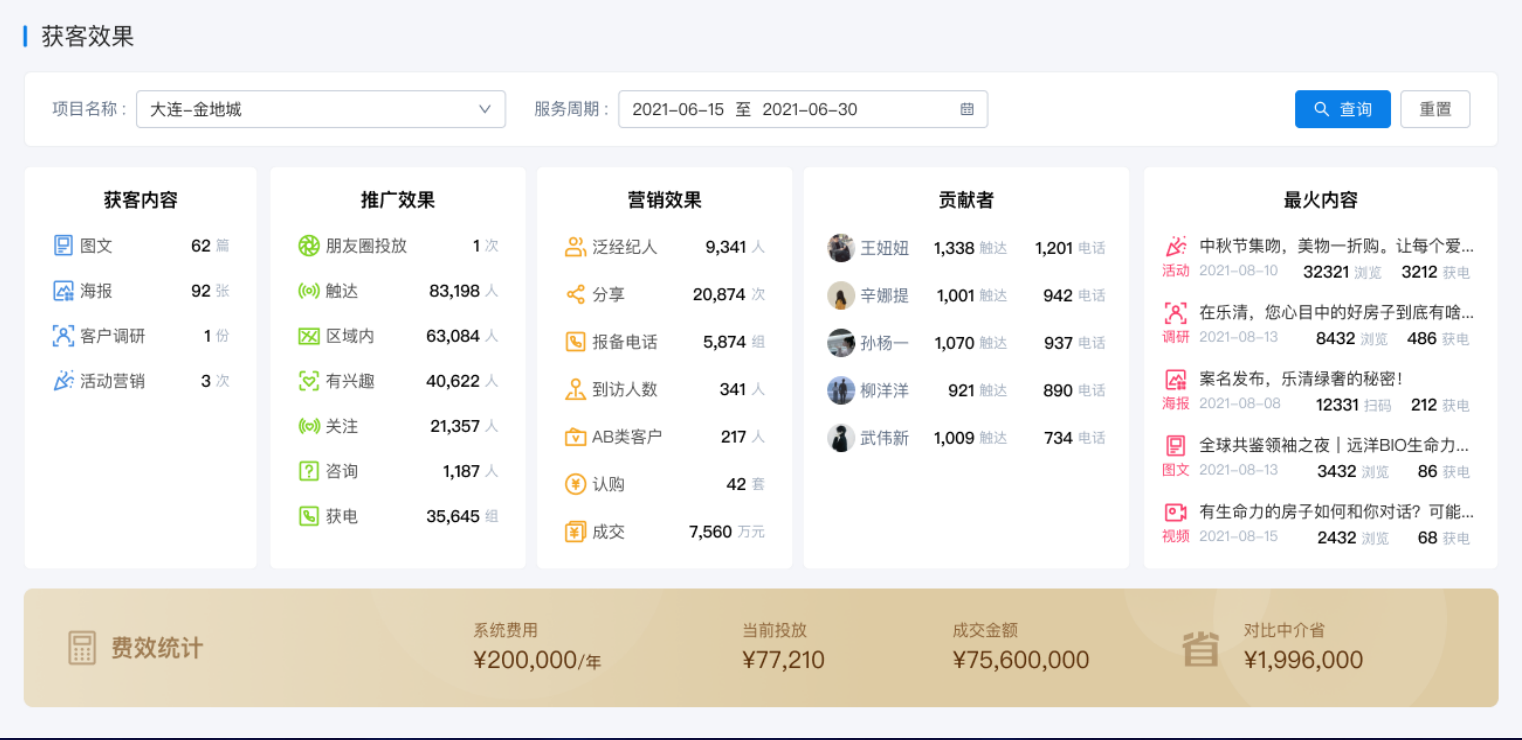
Task: Click avatar of 辛娜提
Action: pos(841,295)
